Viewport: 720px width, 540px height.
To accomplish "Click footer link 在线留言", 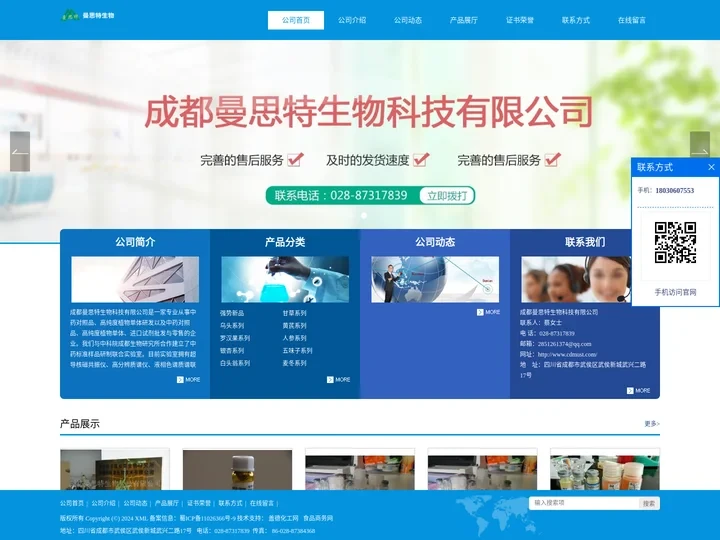I will tap(262, 503).
